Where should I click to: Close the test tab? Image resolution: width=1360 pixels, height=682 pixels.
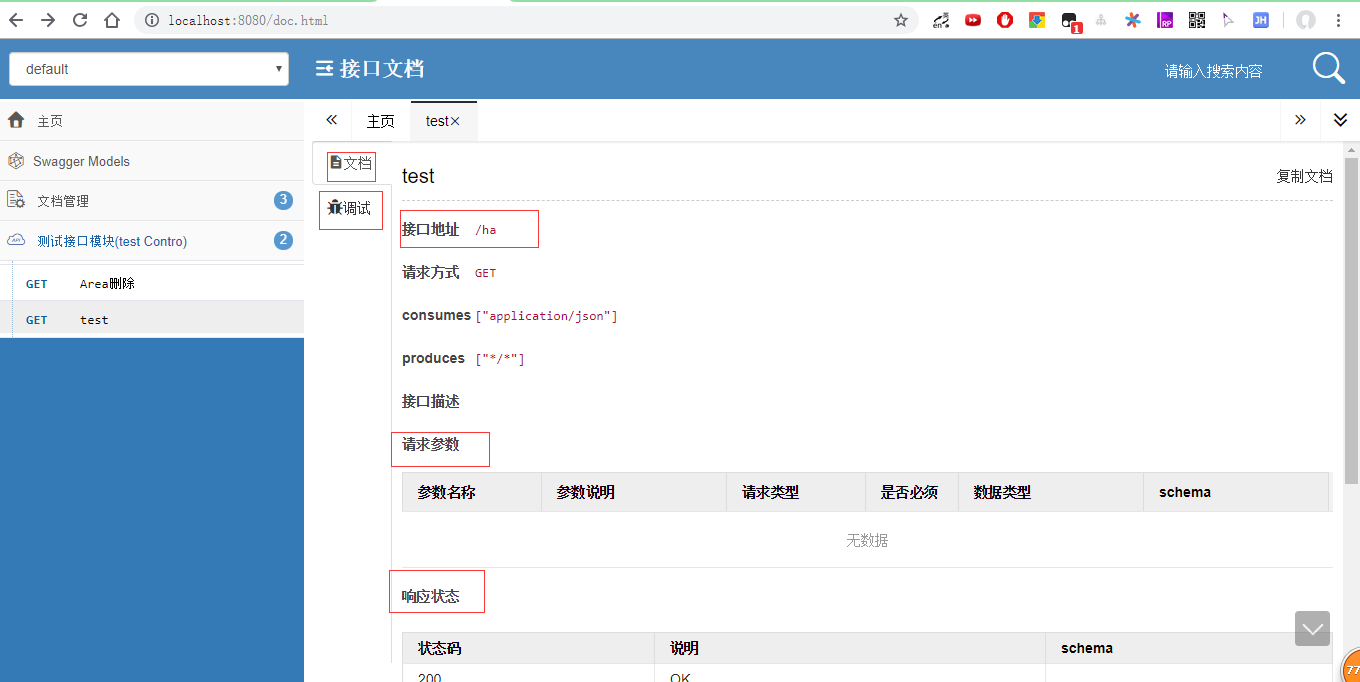pyautogui.click(x=455, y=121)
